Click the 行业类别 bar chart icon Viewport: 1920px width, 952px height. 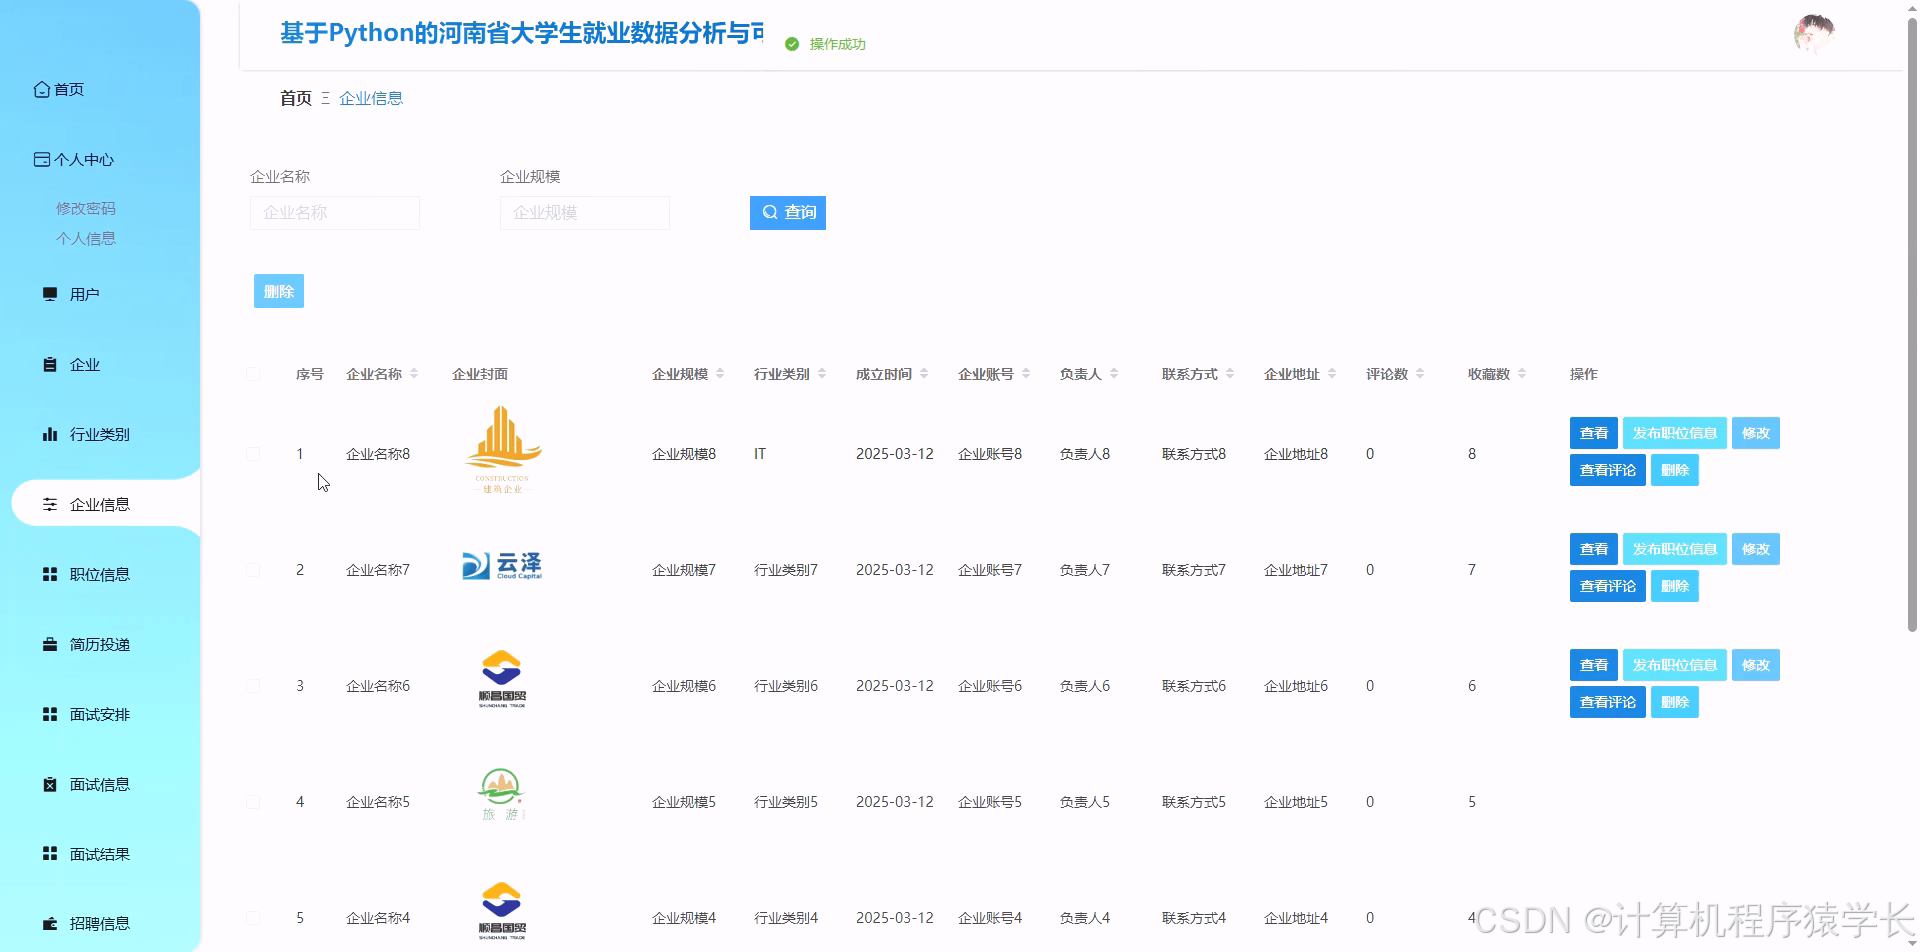coord(50,434)
